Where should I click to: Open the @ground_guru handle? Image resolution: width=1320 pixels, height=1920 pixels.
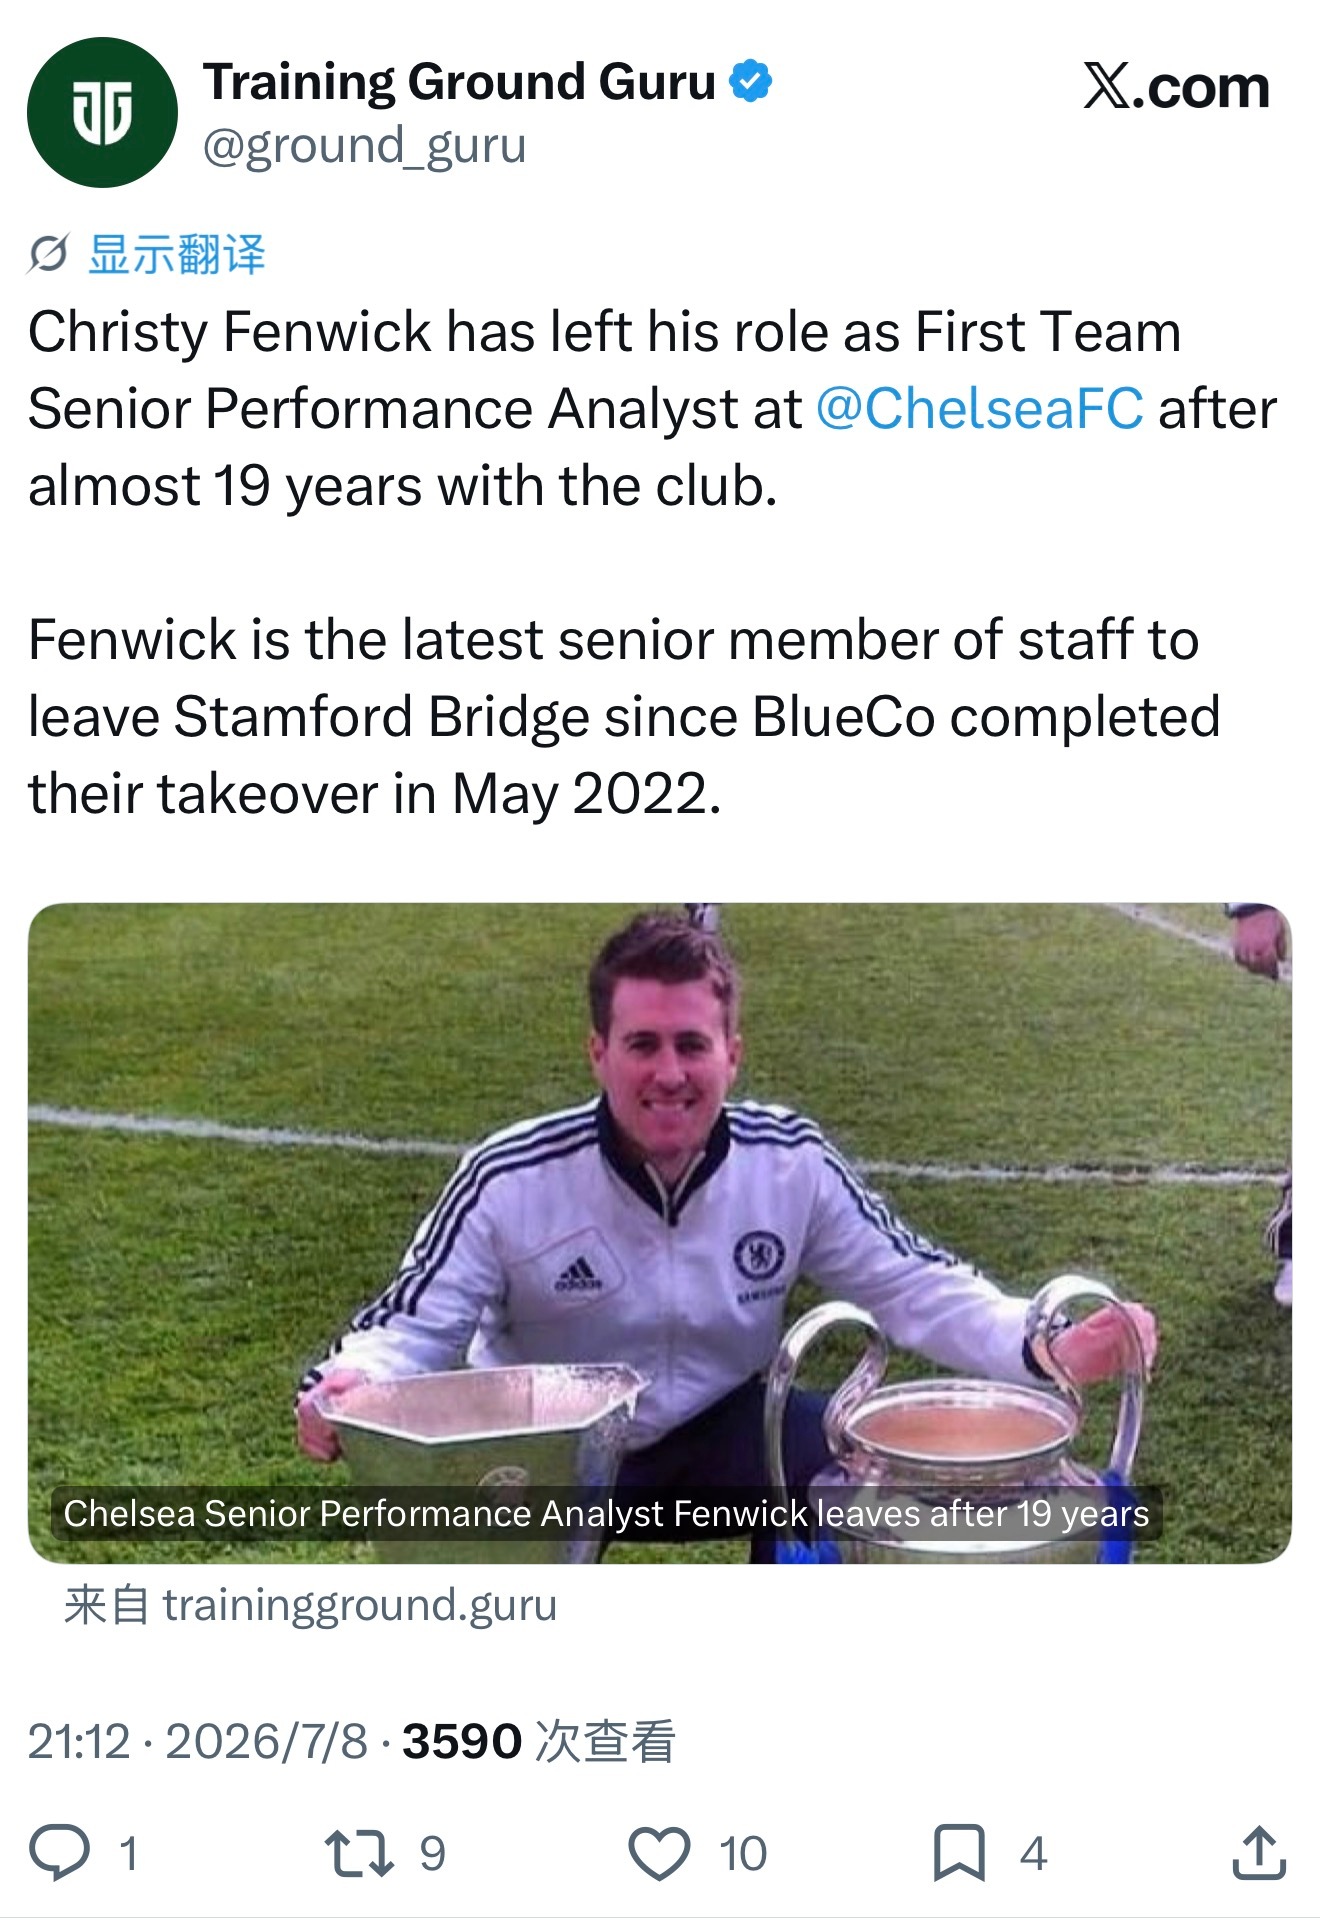point(364,146)
